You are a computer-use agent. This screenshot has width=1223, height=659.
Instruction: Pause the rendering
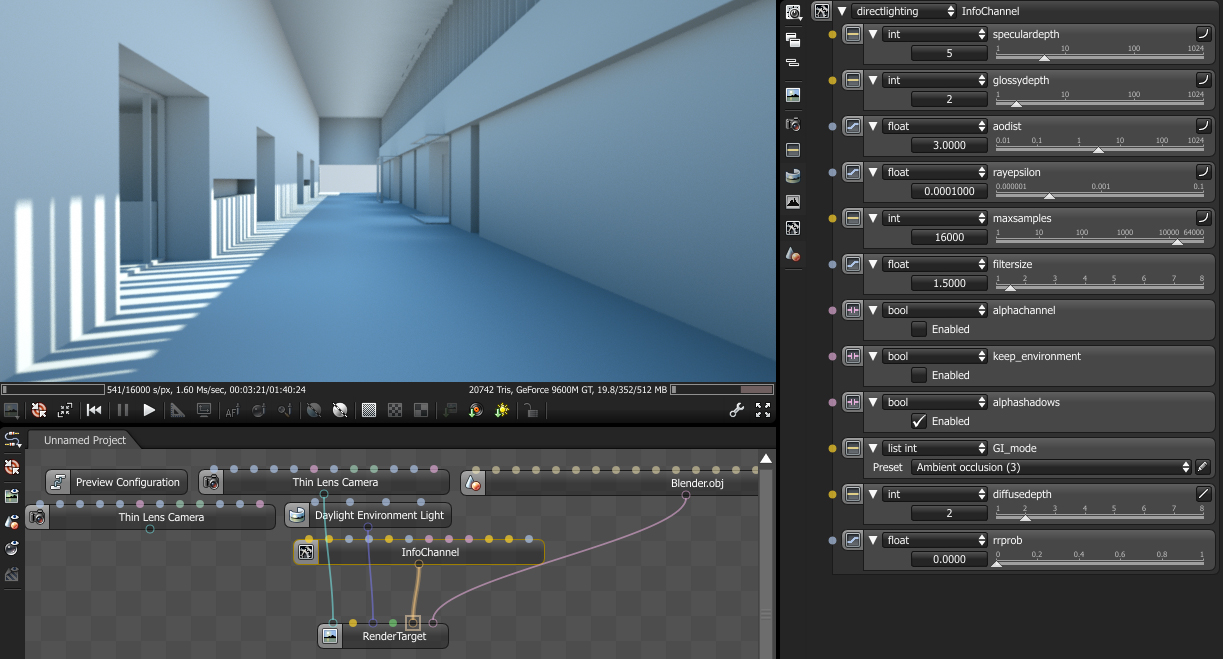point(123,410)
